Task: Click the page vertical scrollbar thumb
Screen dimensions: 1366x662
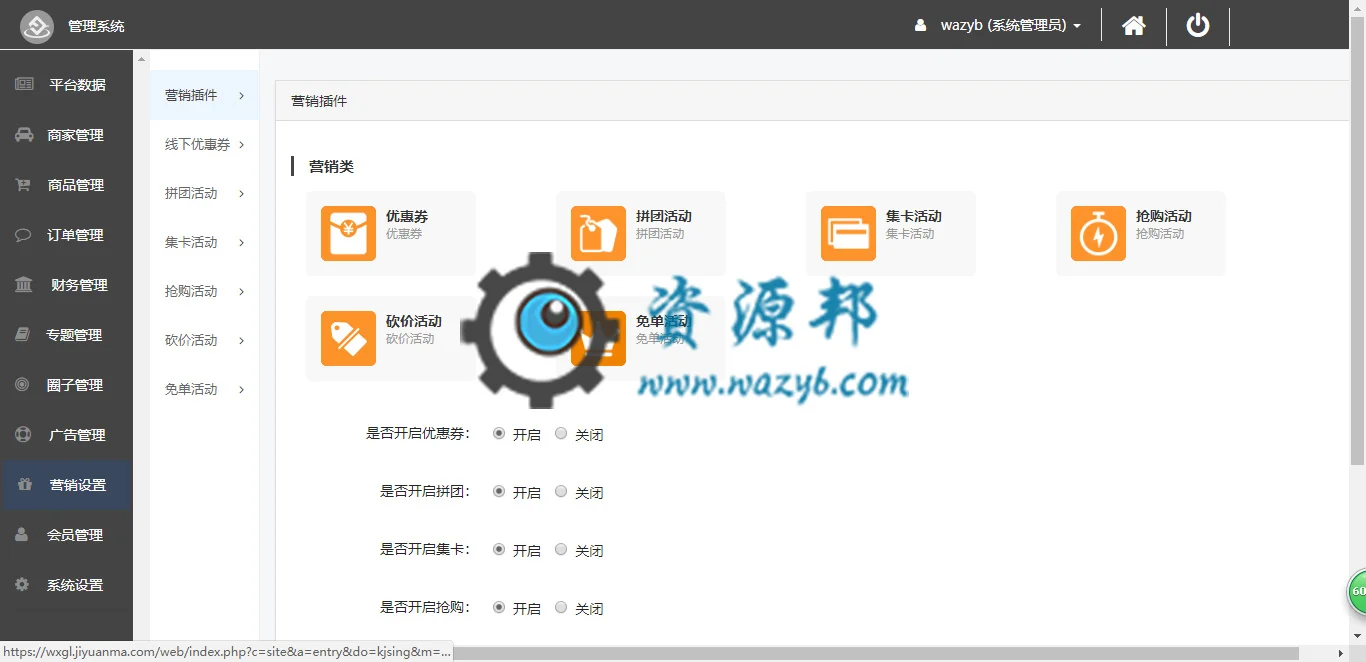Action: point(1357,241)
